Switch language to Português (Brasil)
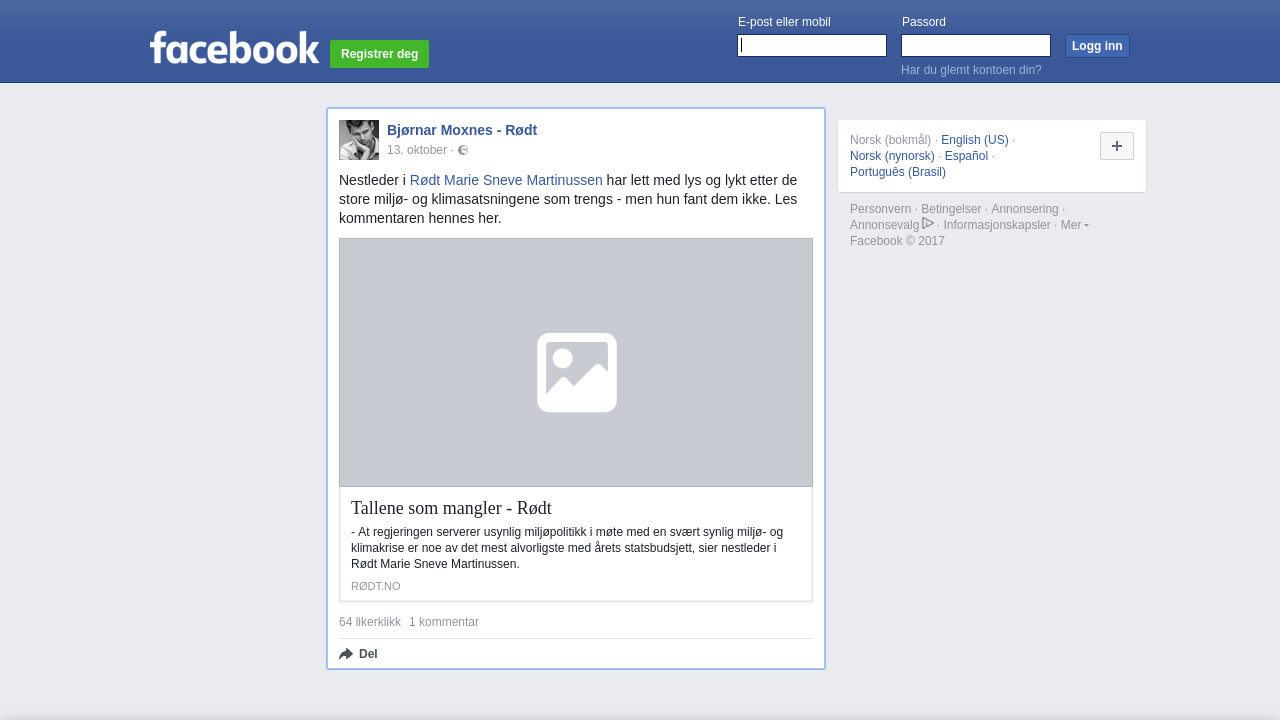1280x720 pixels. point(898,172)
